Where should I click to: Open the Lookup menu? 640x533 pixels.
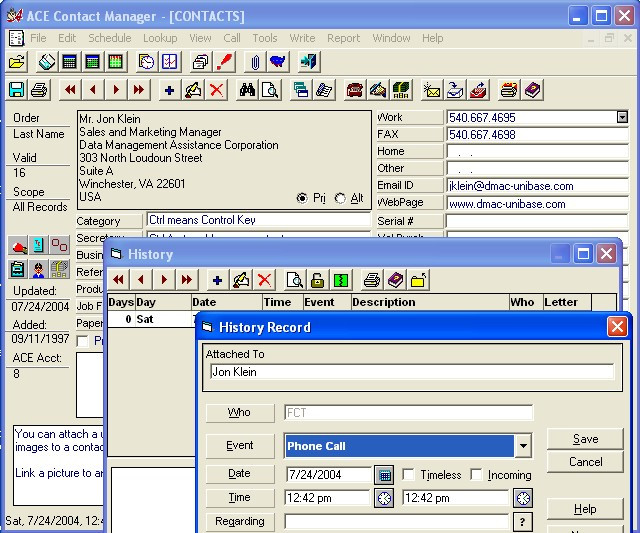pos(160,38)
